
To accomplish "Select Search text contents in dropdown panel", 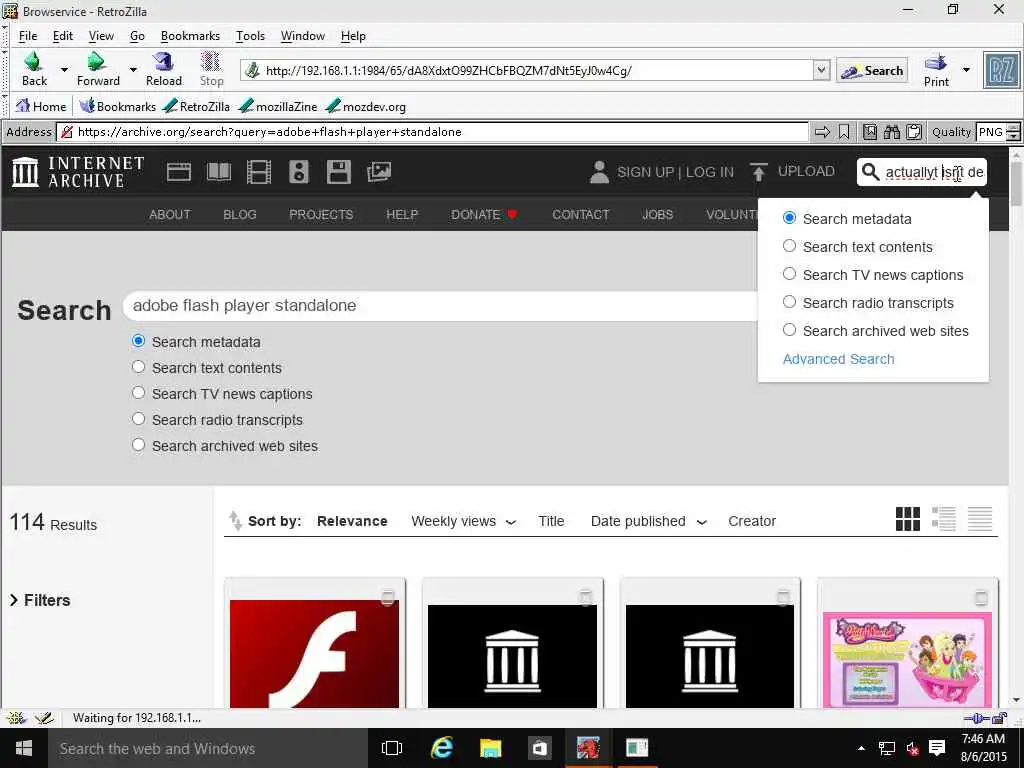I will pos(789,246).
